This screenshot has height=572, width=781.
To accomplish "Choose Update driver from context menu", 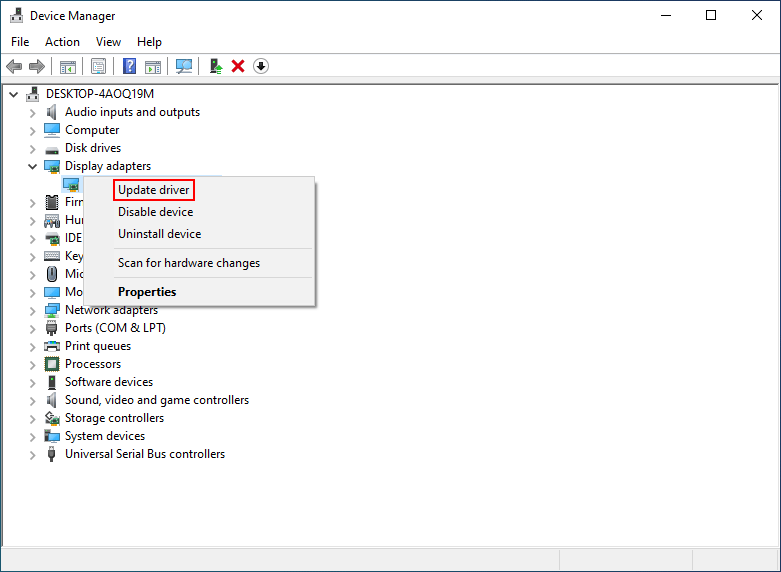I will [199, 190].
